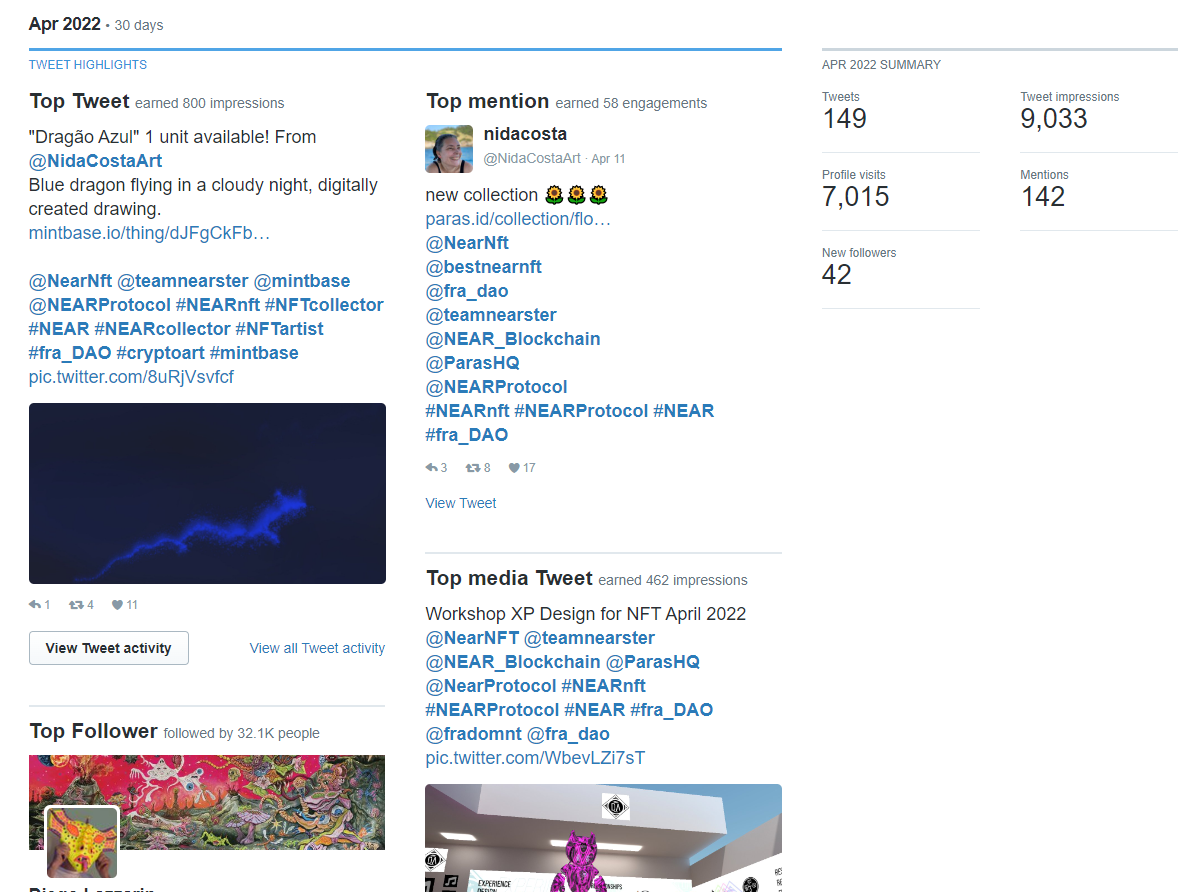Open mintbase.io/thing link in Top Tweet
The width and height of the screenshot is (1187, 892).
(x=149, y=232)
